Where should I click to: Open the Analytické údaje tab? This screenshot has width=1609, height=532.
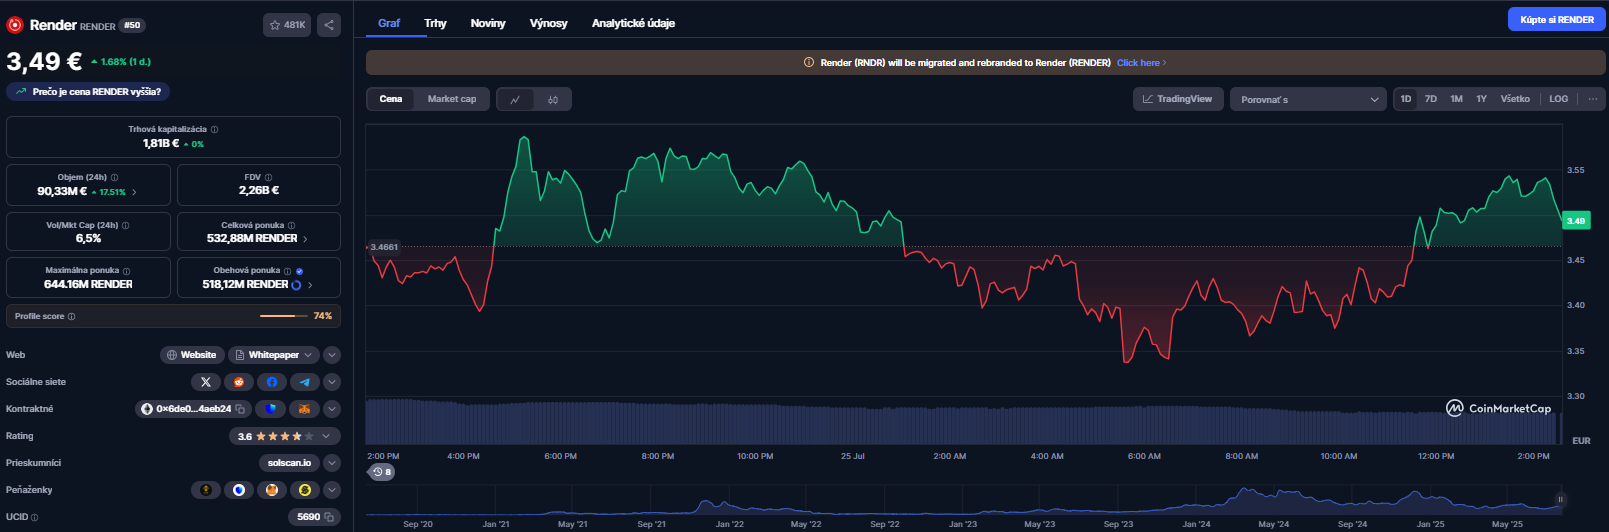pyautogui.click(x=633, y=23)
